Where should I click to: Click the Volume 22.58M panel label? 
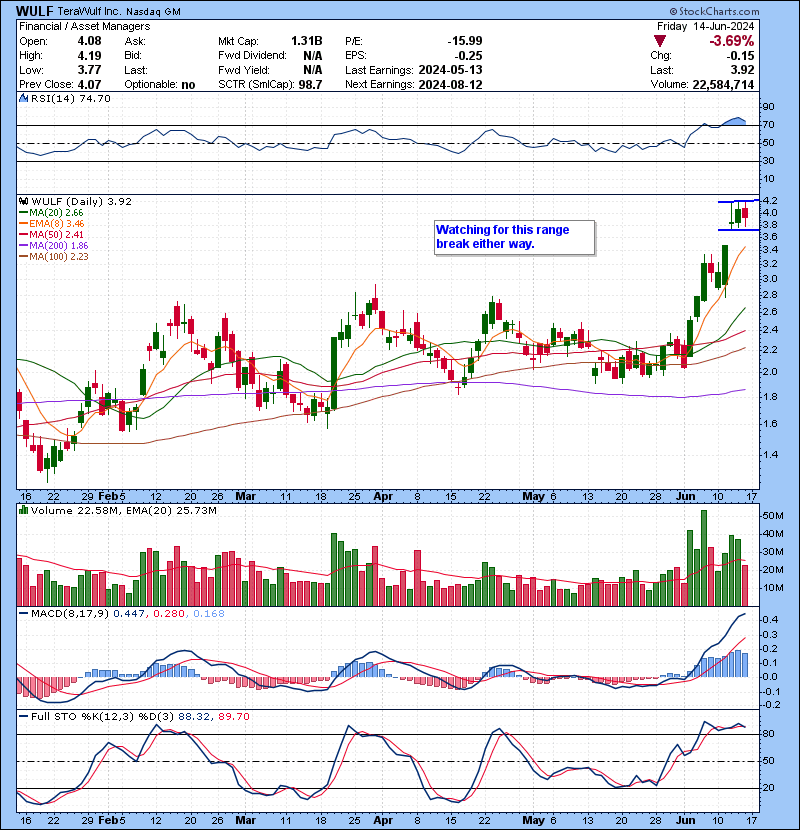pos(76,510)
